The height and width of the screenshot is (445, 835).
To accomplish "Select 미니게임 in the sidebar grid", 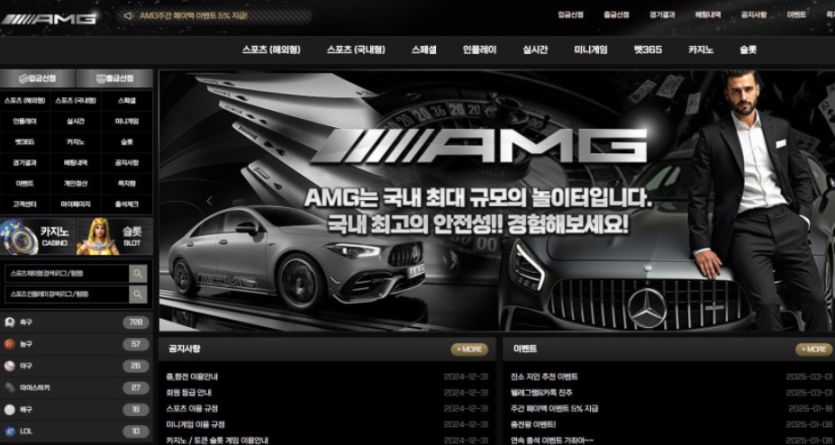I will click(x=127, y=121).
